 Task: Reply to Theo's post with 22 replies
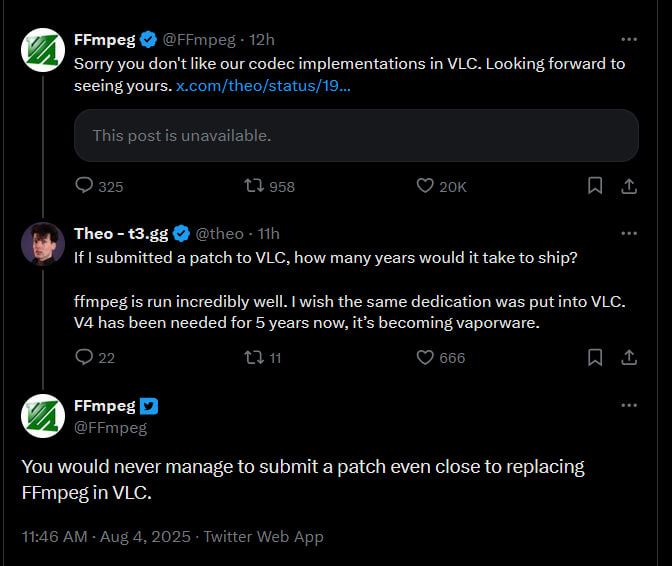point(85,357)
